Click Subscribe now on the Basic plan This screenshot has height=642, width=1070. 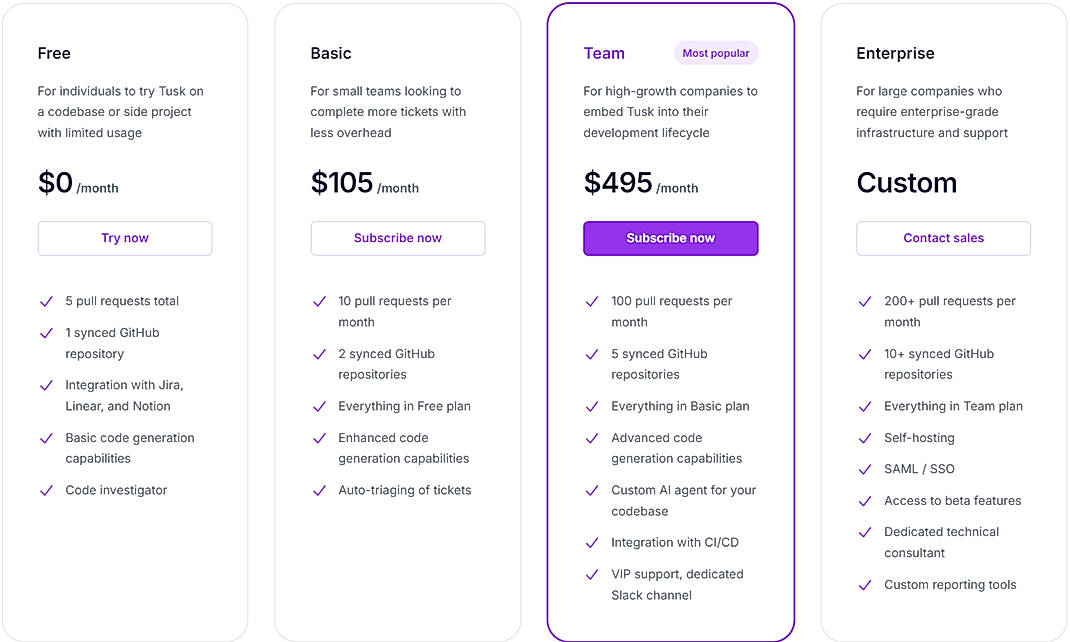pyautogui.click(x=397, y=238)
